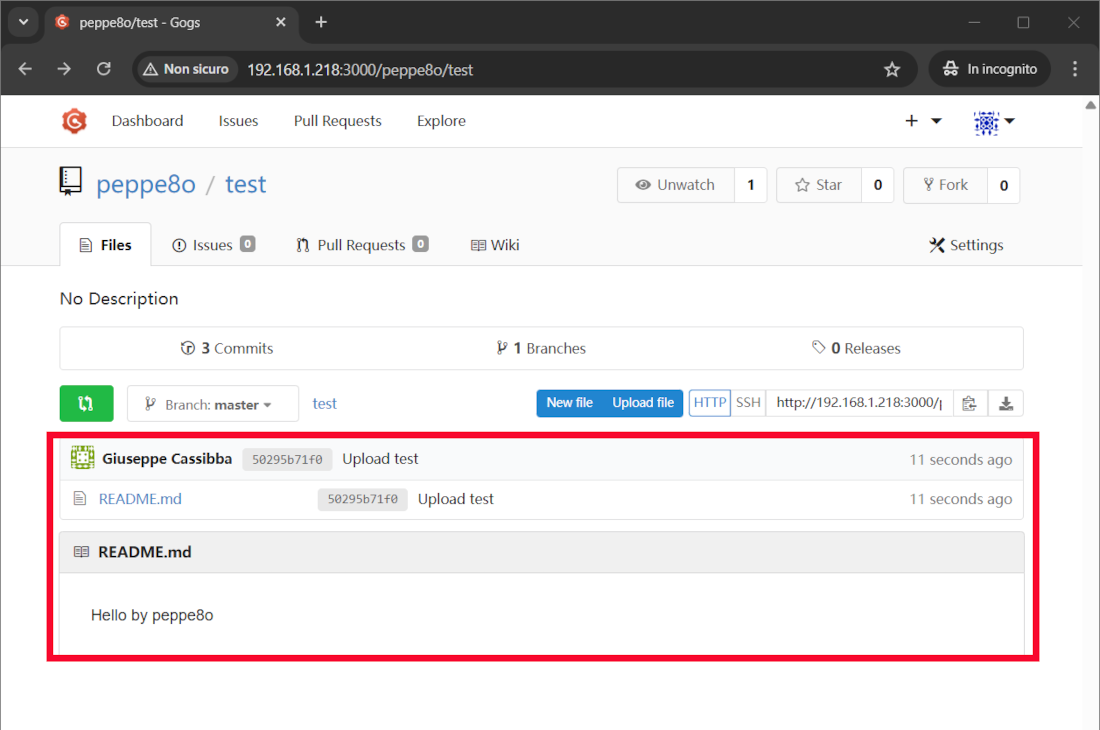Copy the clone URL to clipboard
This screenshot has width=1100, height=730.
pyautogui.click(x=969, y=403)
